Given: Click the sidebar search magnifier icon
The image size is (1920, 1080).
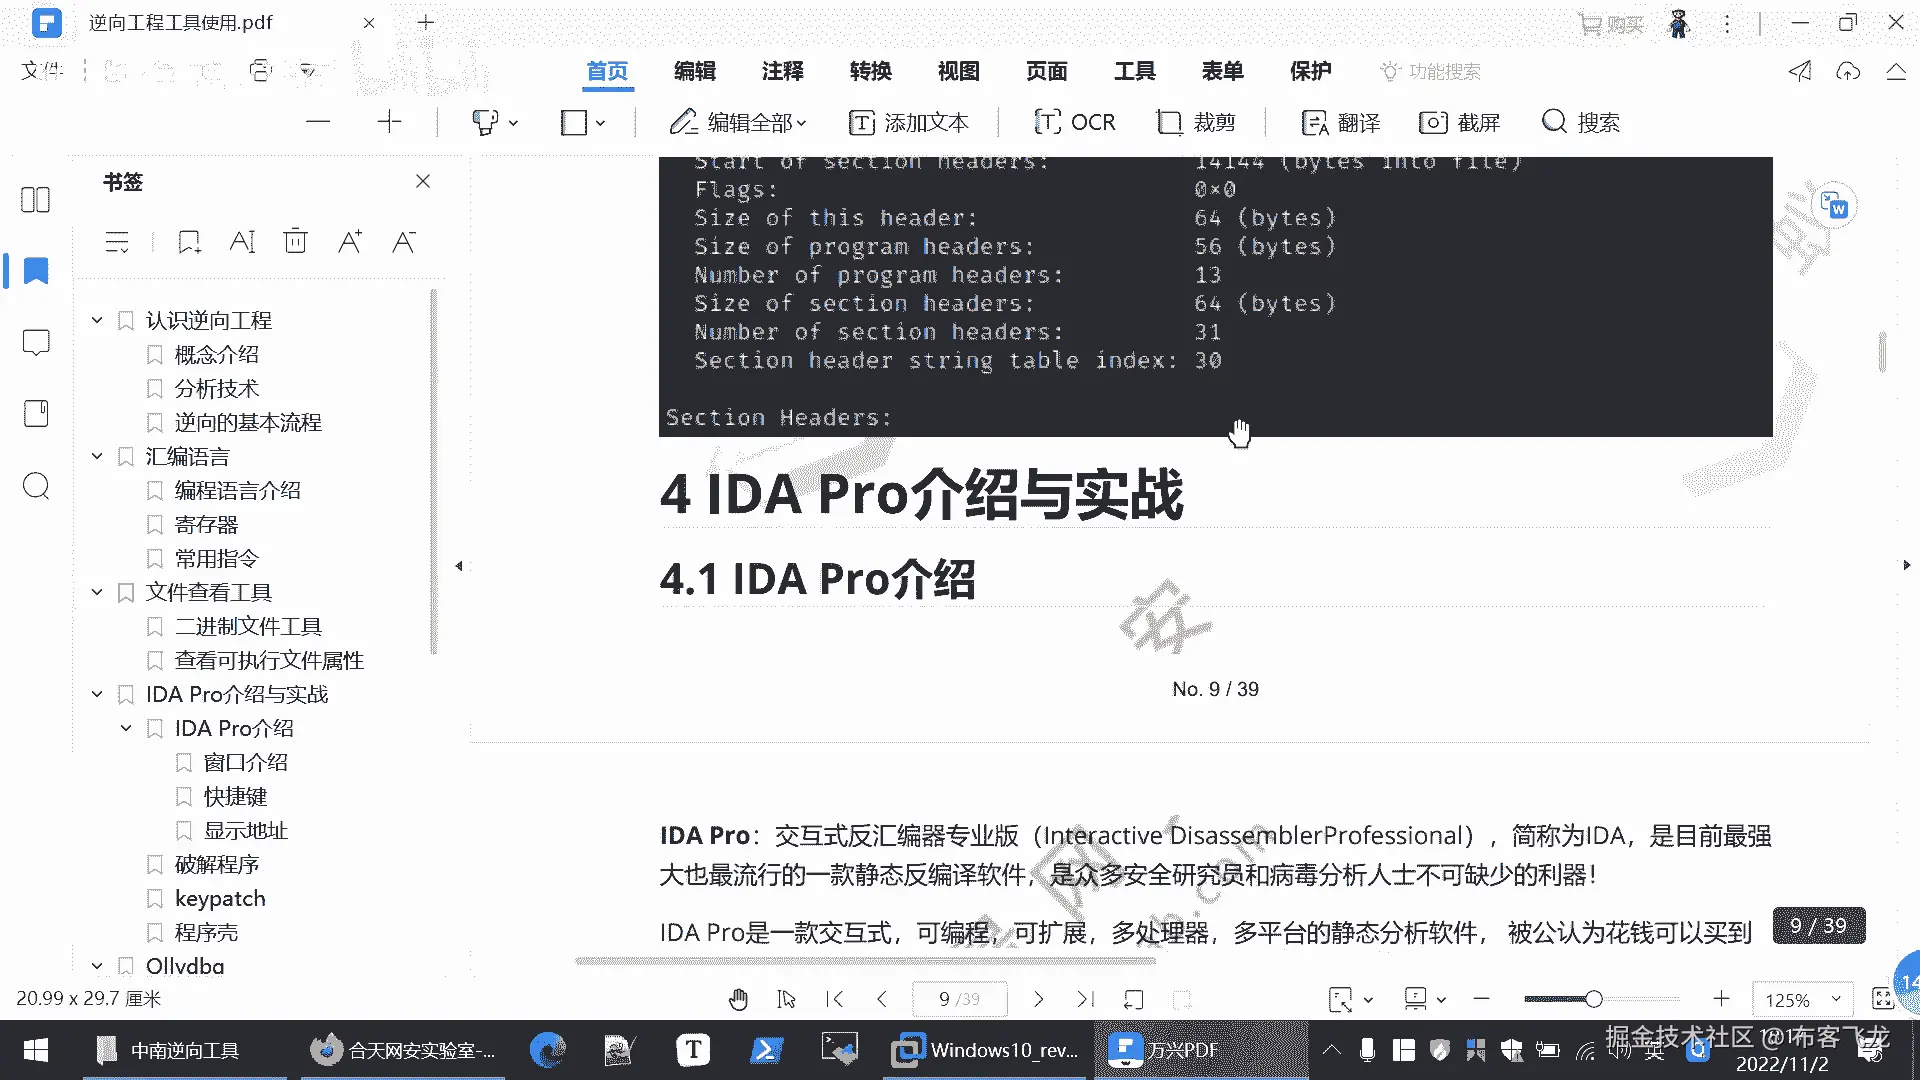Looking at the screenshot, I should [x=36, y=487].
